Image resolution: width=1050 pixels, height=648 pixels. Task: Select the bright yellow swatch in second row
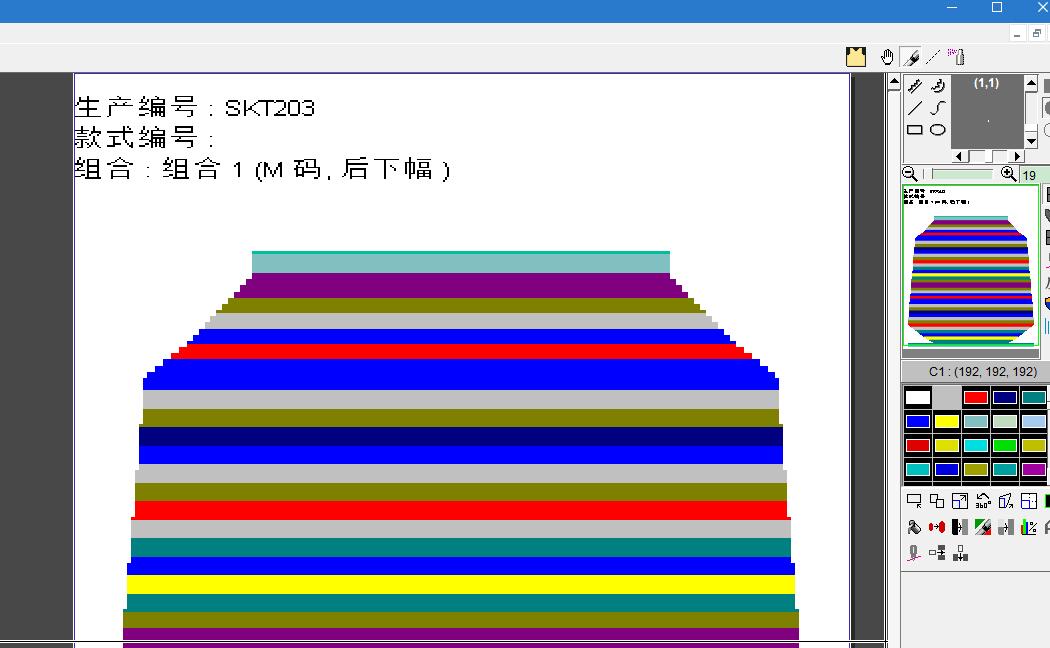tap(947, 422)
